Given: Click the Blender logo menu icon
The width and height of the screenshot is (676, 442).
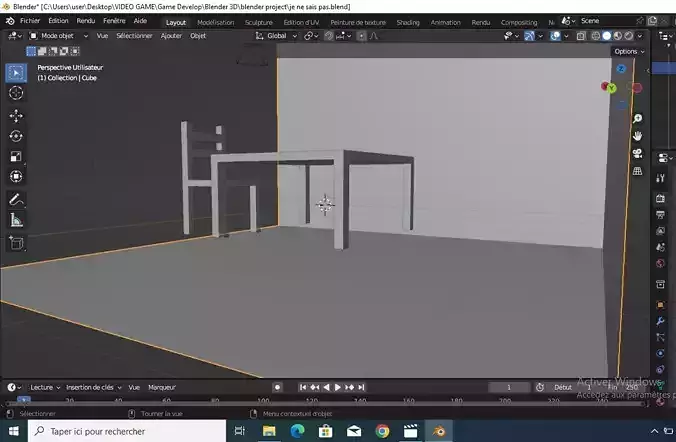Looking at the screenshot, I should 10,21.
